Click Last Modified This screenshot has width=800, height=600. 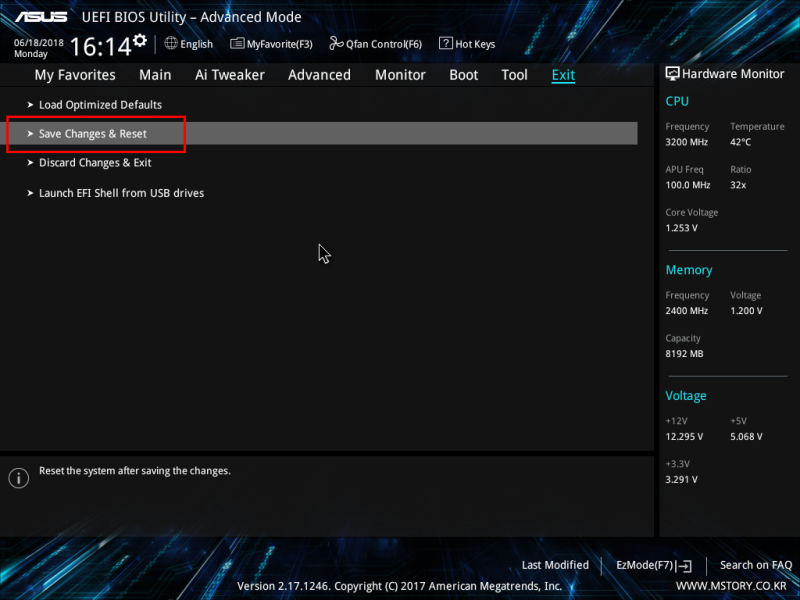[x=555, y=565]
